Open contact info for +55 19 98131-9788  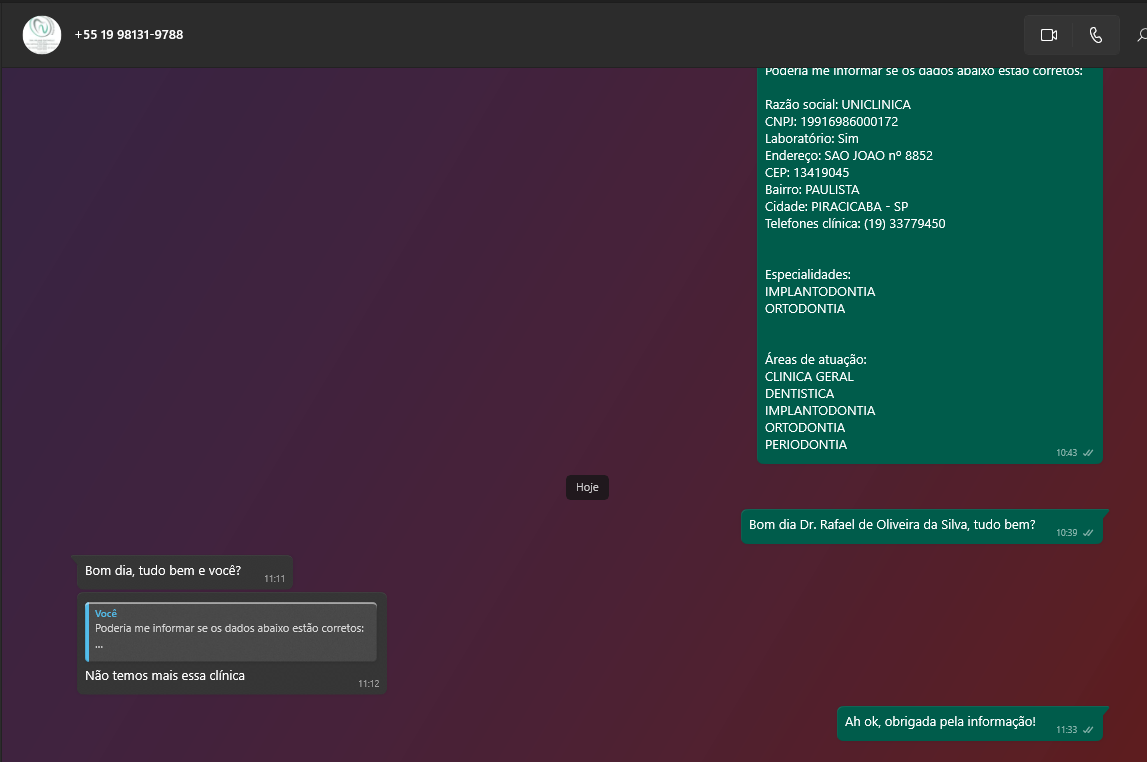(x=129, y=35)
